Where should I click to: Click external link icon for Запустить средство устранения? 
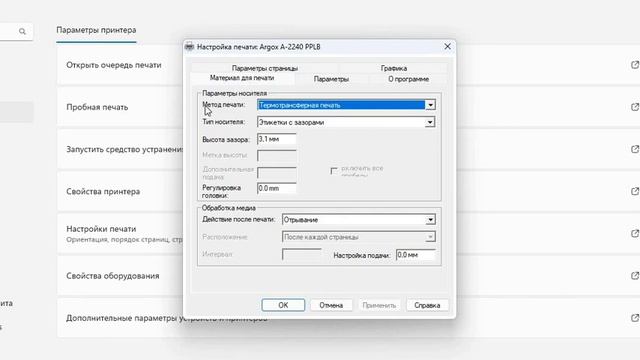[635, 149]
